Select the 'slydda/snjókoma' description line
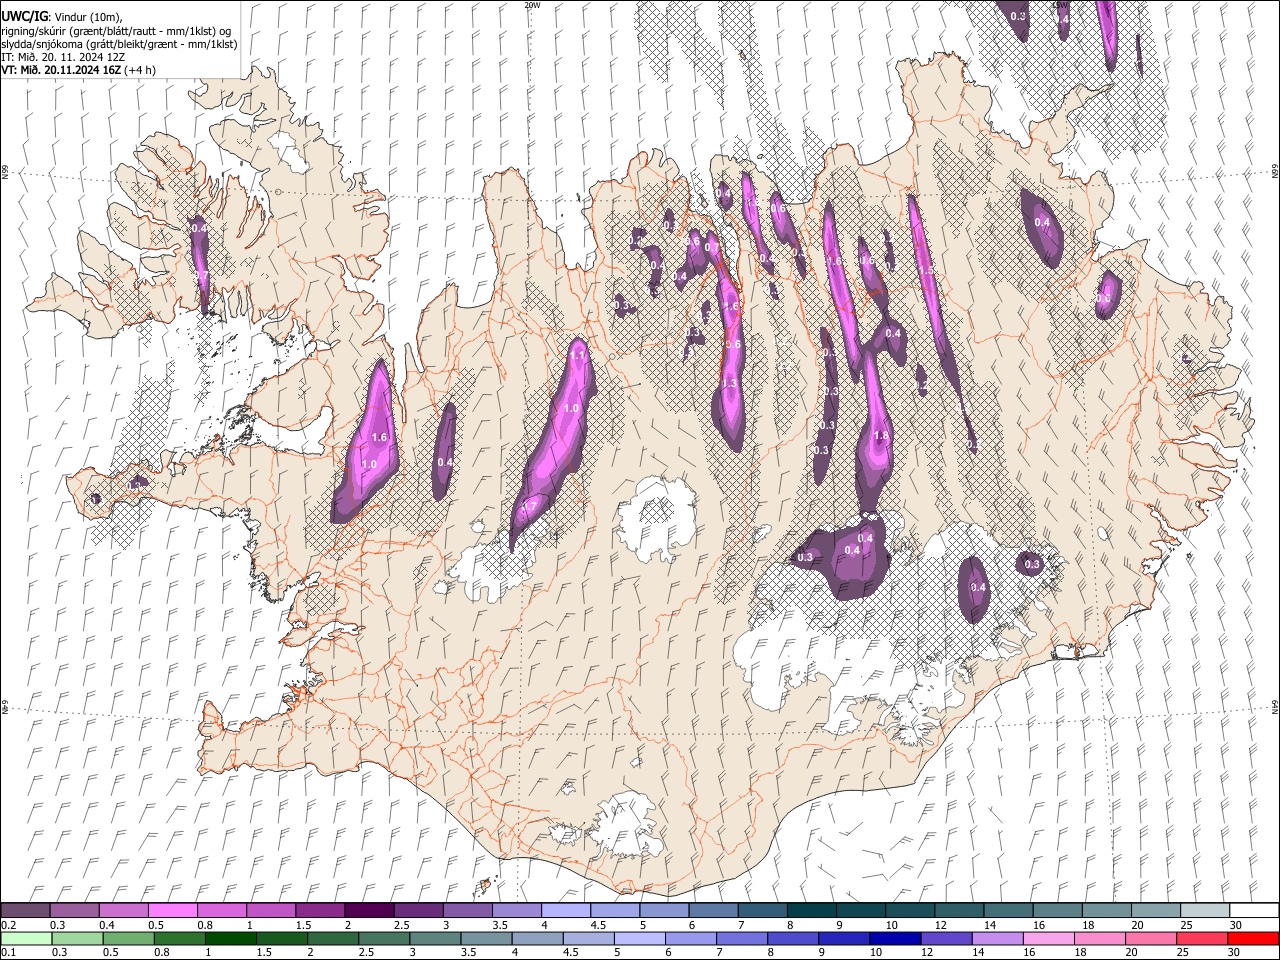 click(119, 44)
